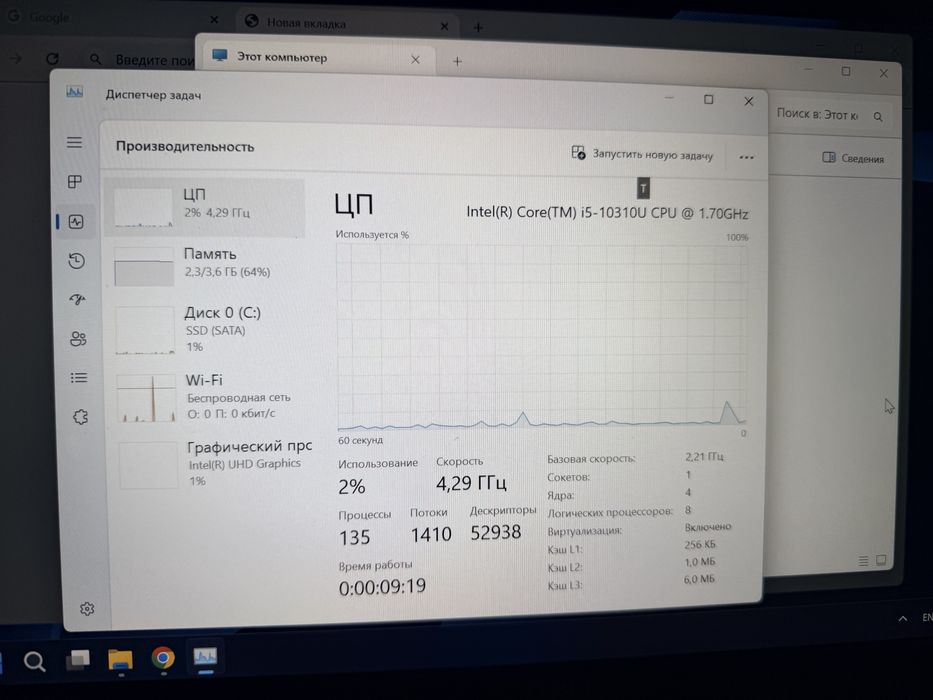Viewport: 933px width, 700px height.
Task: Open Google Chrome from taskbar
Action: pyautogui.click(x=162, y=658)
